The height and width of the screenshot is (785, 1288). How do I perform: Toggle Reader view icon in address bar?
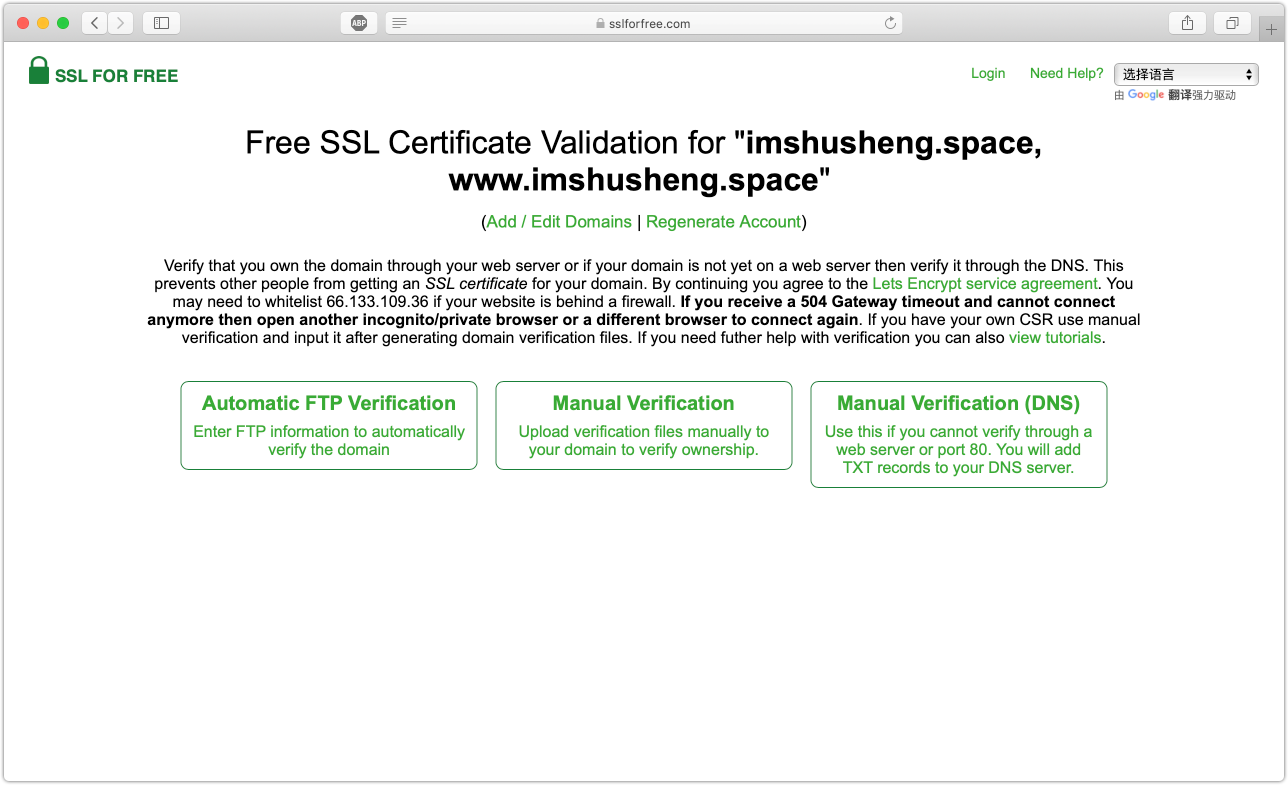pyautogui.click(x=400, y=23)
